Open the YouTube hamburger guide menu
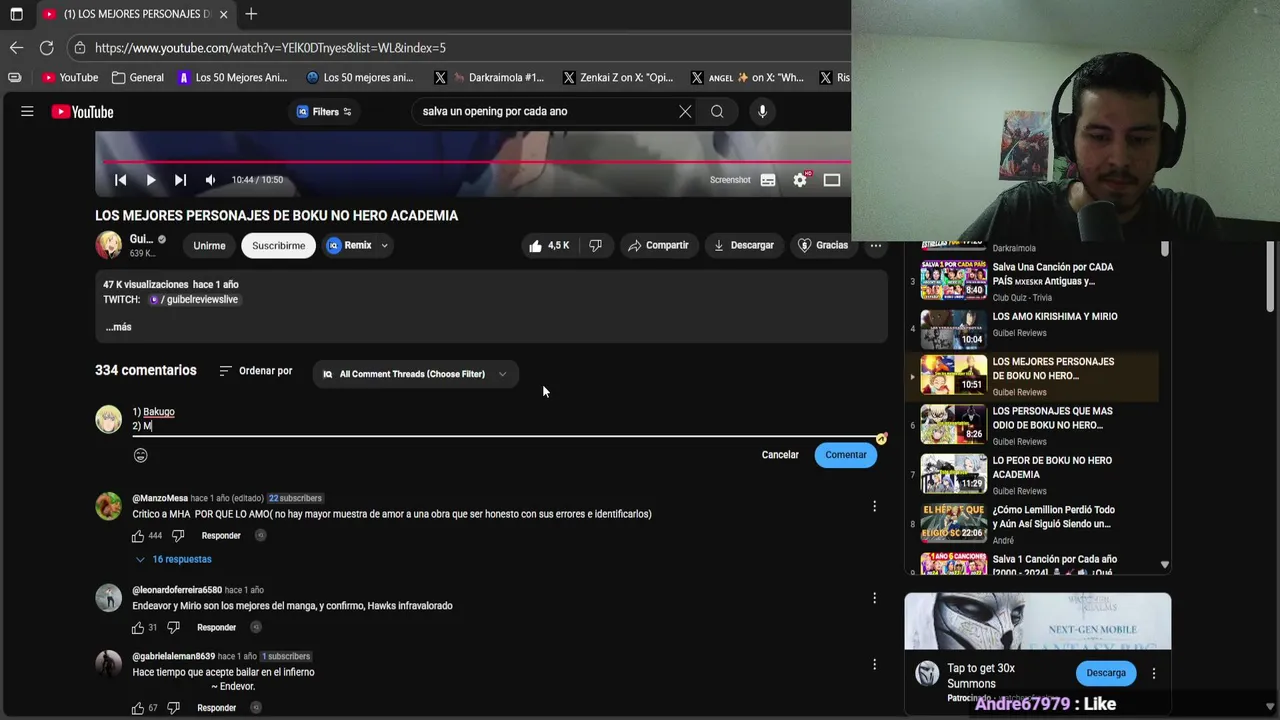This screenshot has width=1280, height=720. point(27,112)
